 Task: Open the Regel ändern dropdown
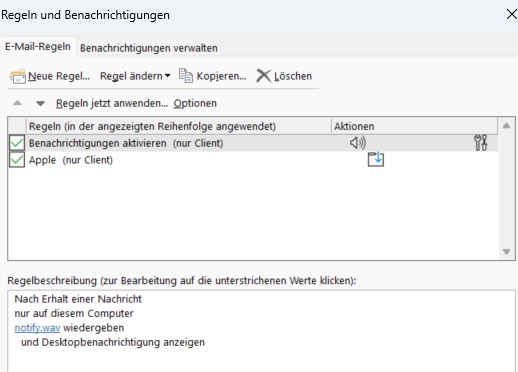[135, 76]
